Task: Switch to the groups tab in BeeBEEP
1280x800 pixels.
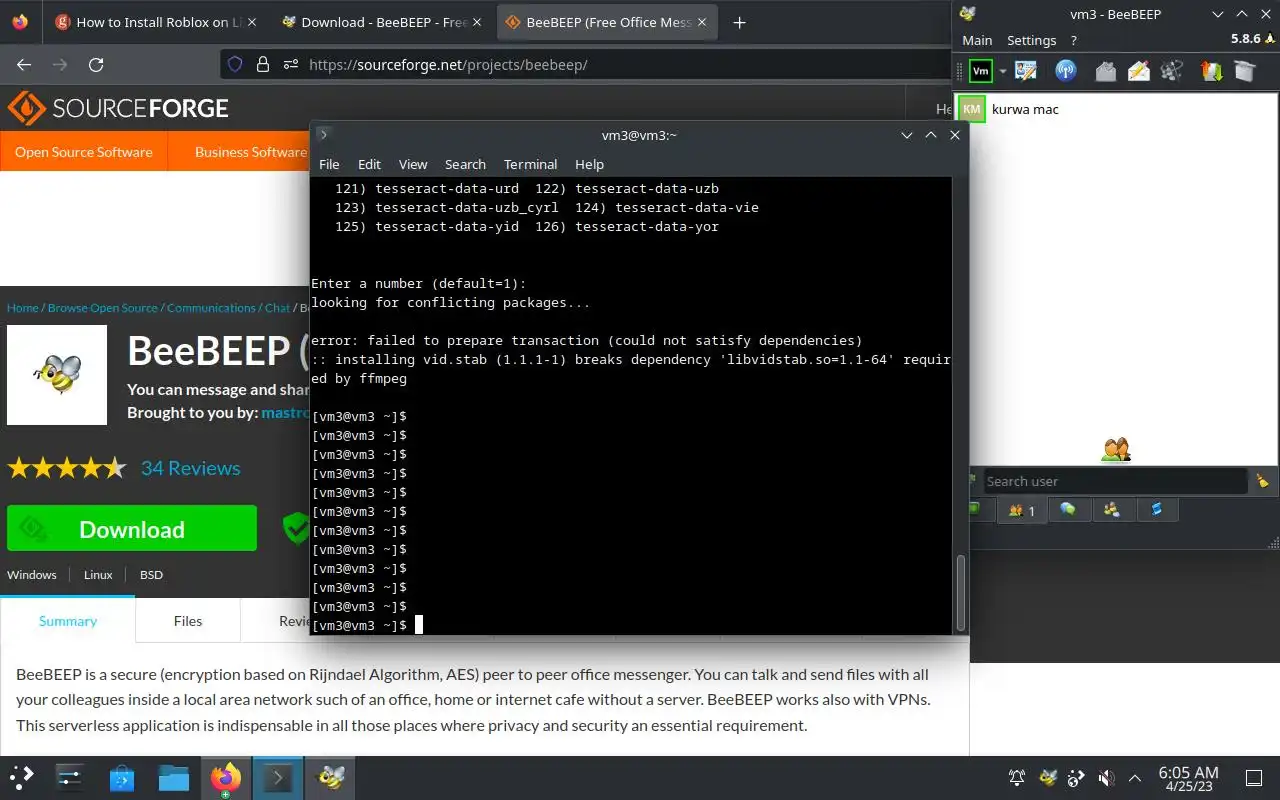Action: tap(1112, 510)
